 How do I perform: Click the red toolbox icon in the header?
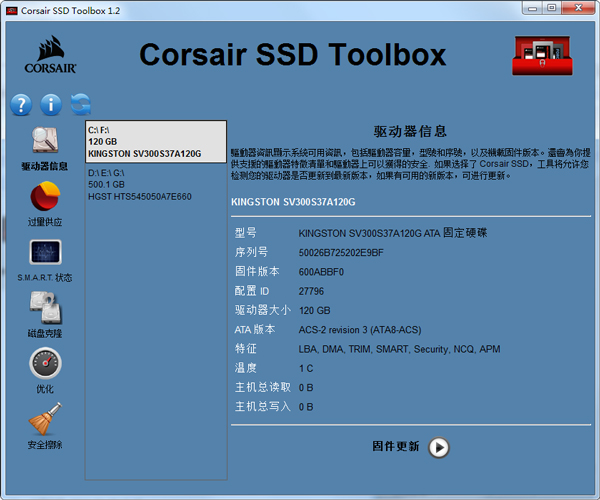(x=541, y=55)
